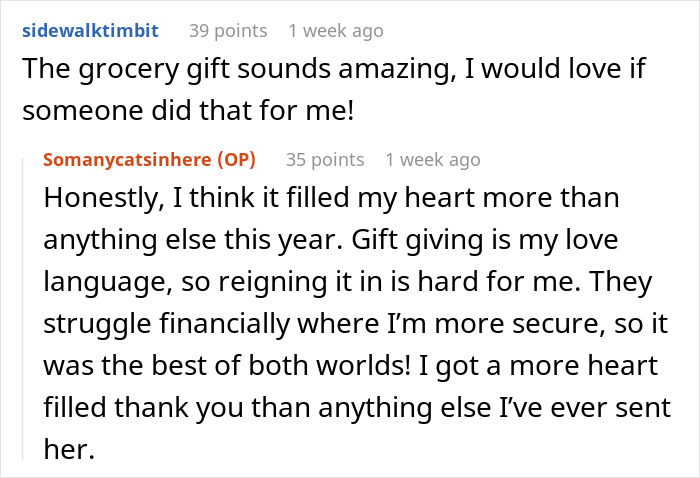Click the 39 points score

coord(227,30)
